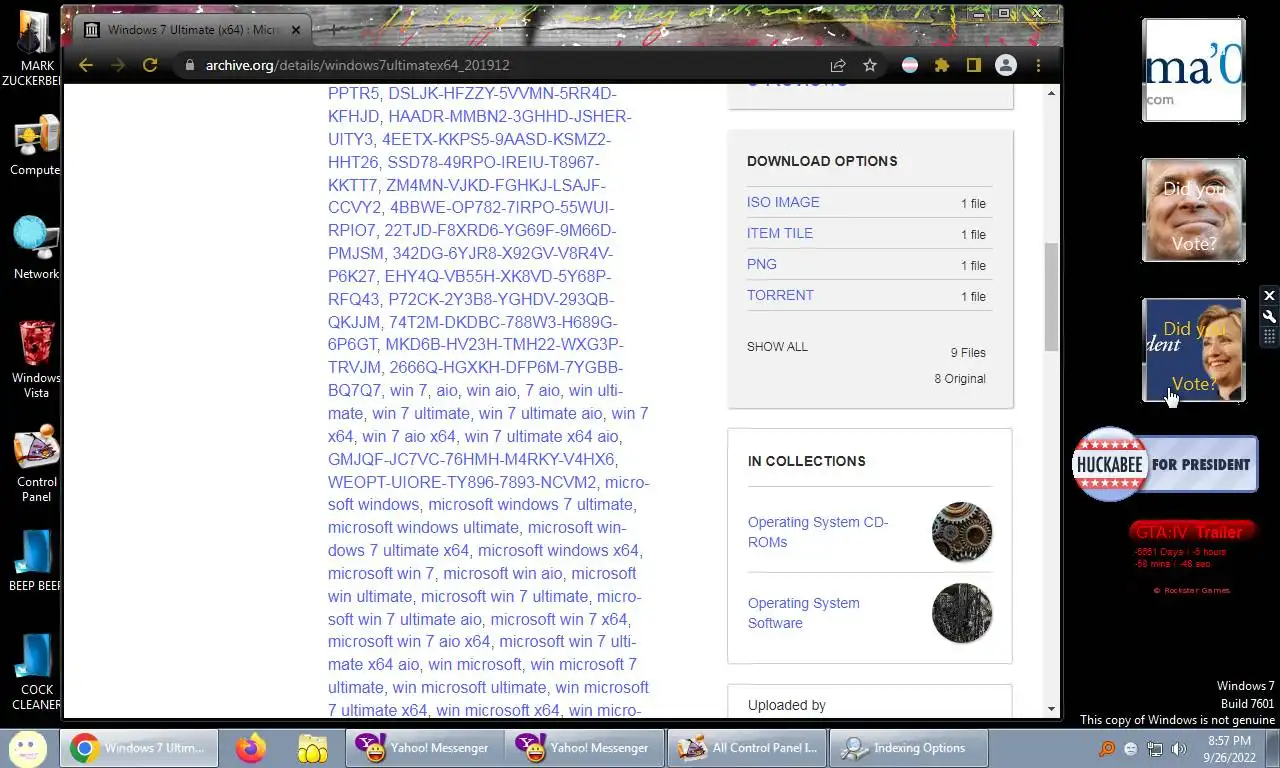1280x768 pixels.
Task: Click the '8 Original' count text
Action: [x=960, y=379]
